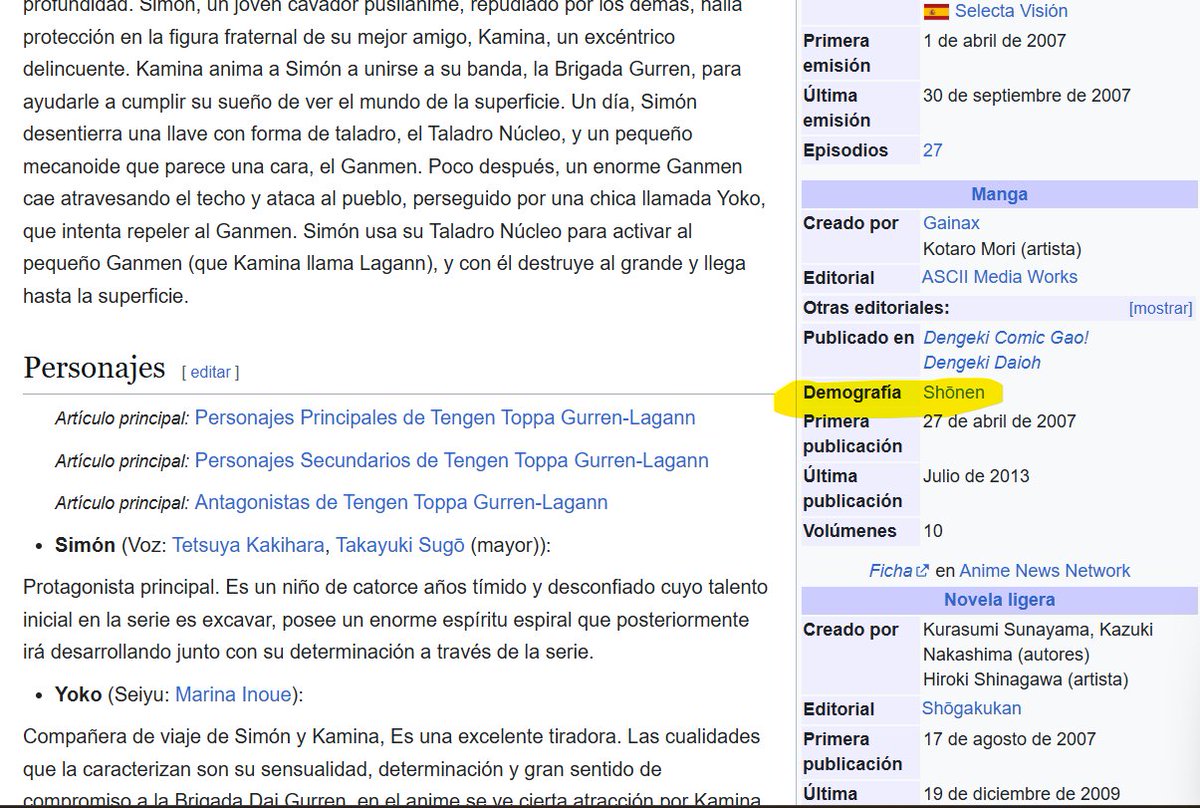Click the bold Yoko character name

(x=79, y=694)
